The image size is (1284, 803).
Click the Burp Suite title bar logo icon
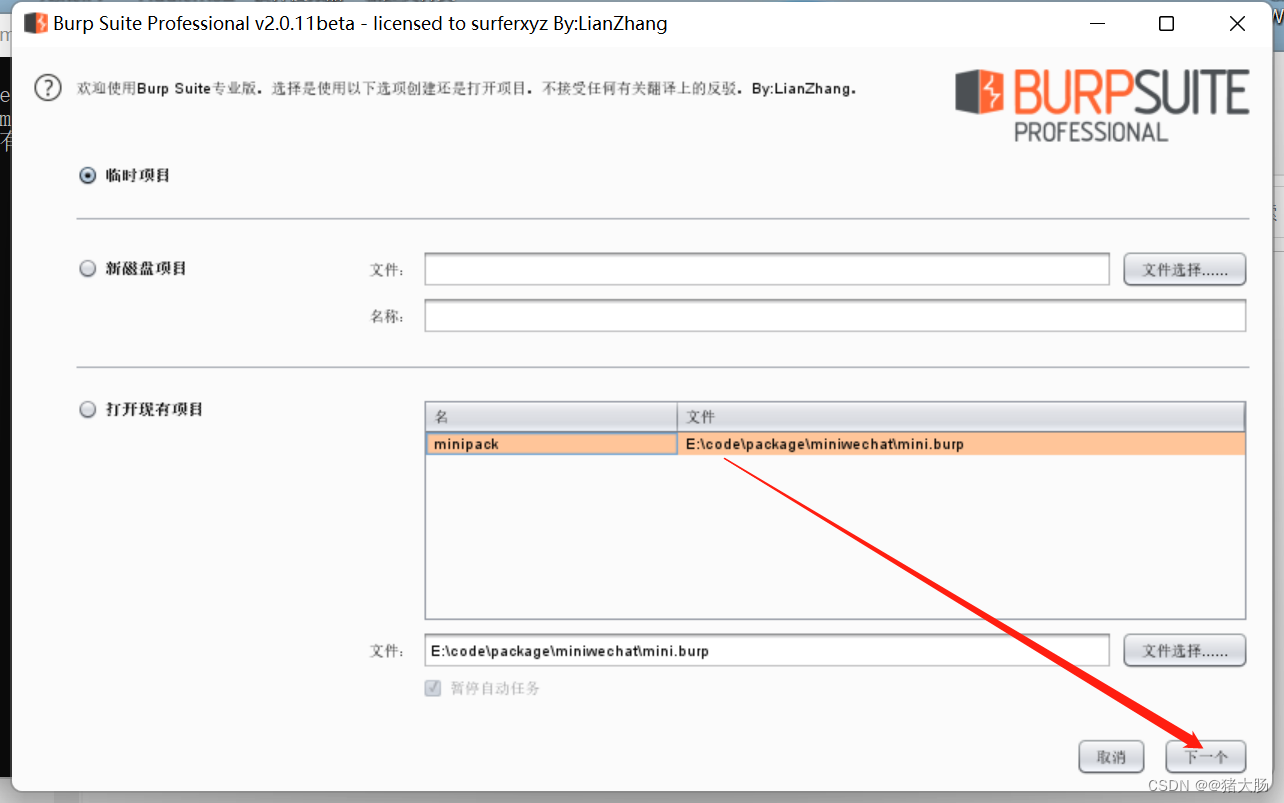35,23
